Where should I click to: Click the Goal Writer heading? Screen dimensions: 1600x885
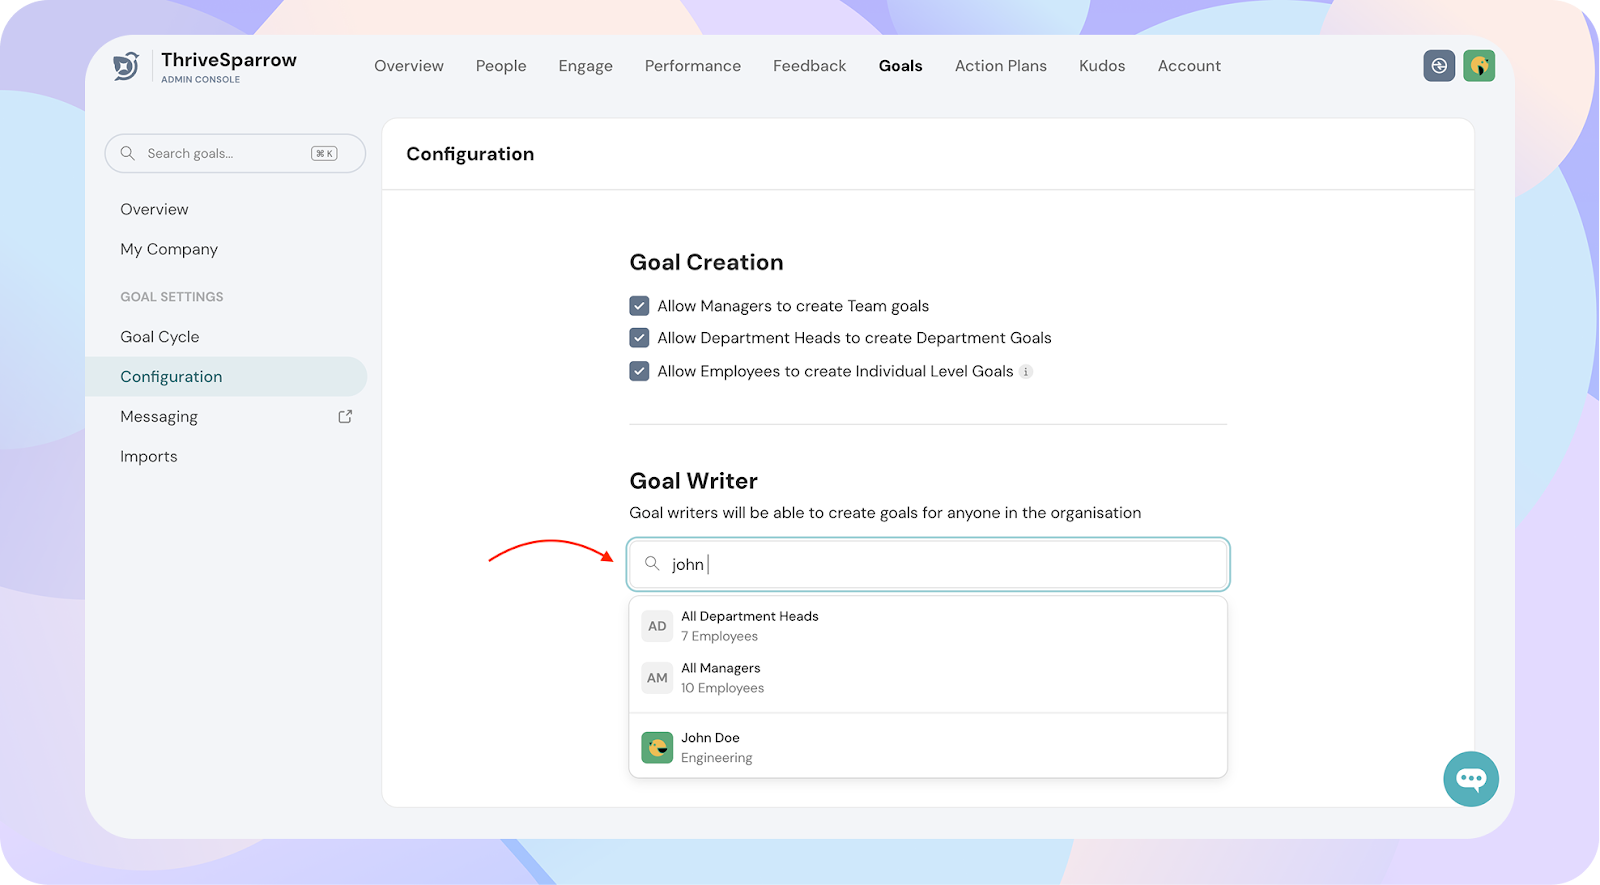coord(694,481)
